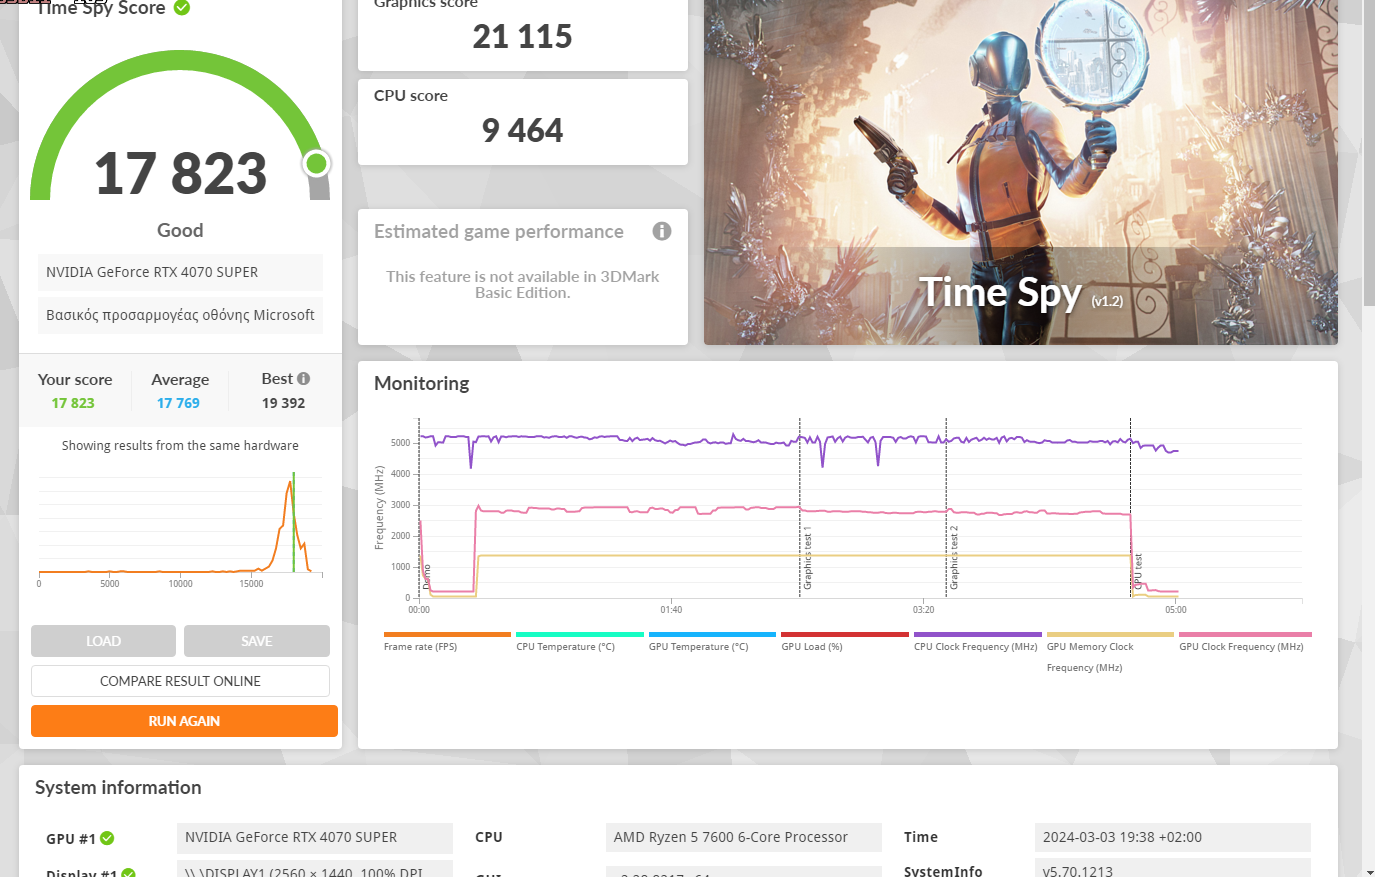Toggle GPU Clock Frequency (MHz) legend item

pos(1245,642)
